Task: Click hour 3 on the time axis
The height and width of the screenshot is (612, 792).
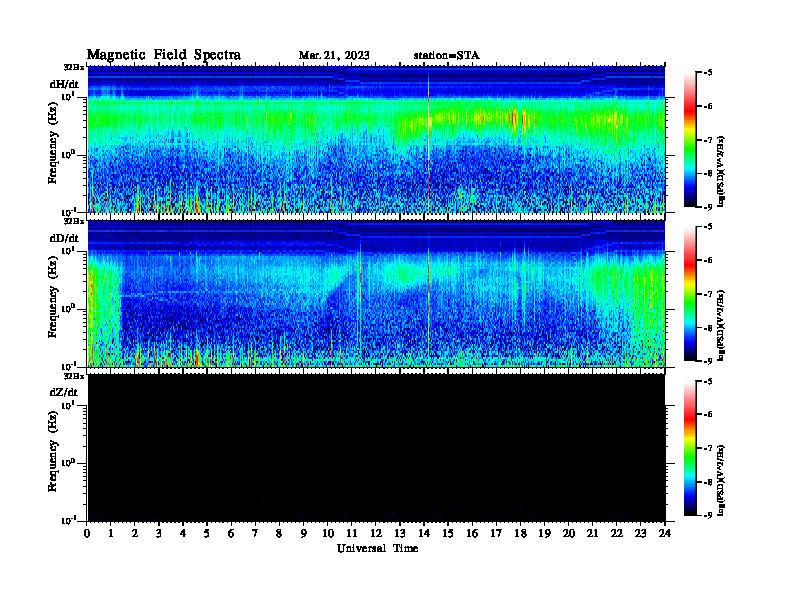Action: point(159,533)
